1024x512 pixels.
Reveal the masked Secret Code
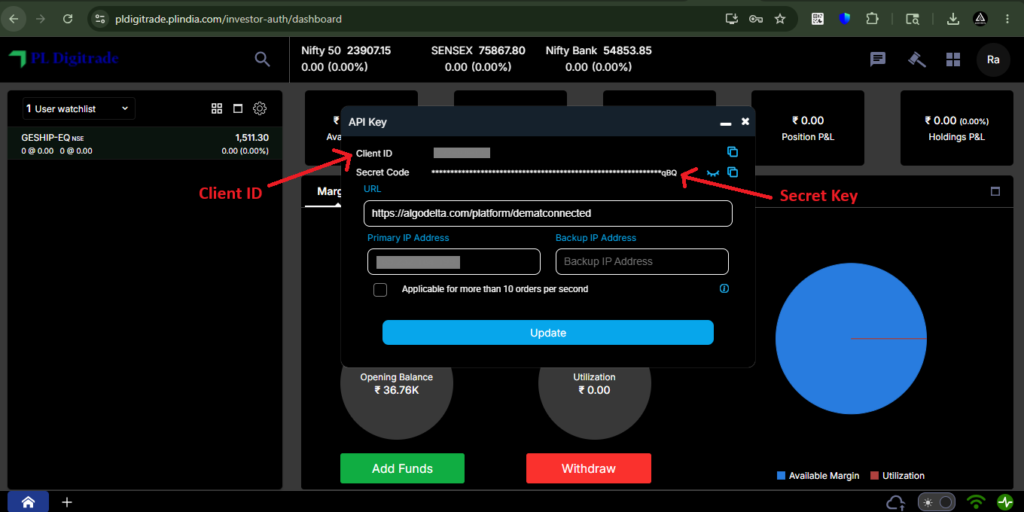[x=712, y=173]
